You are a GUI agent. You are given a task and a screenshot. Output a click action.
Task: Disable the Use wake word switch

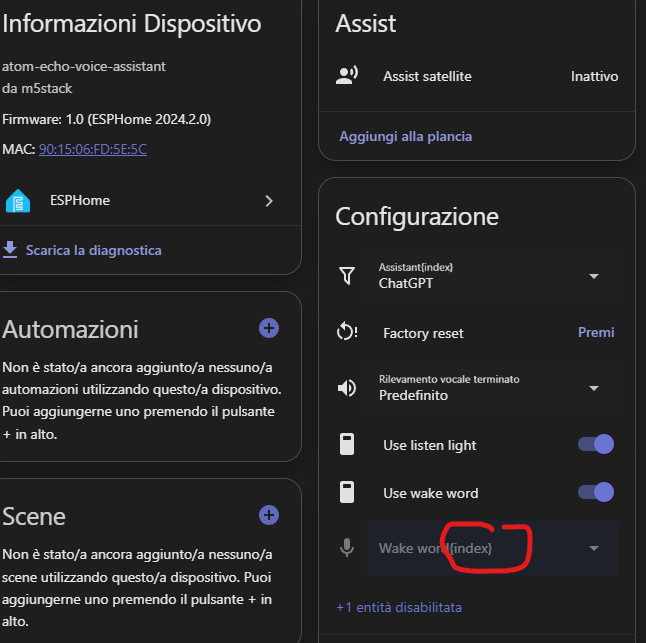(x=596, y=492)
